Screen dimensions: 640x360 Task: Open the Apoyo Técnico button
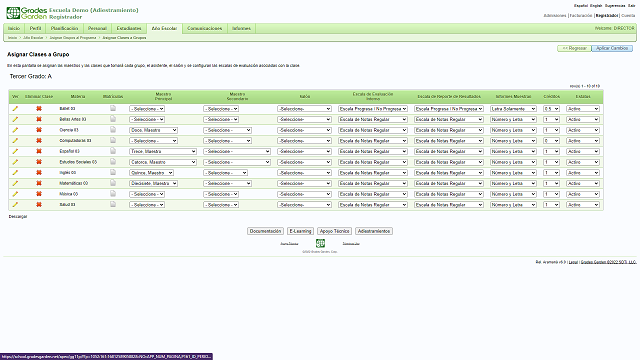click(x=334, y=231)
